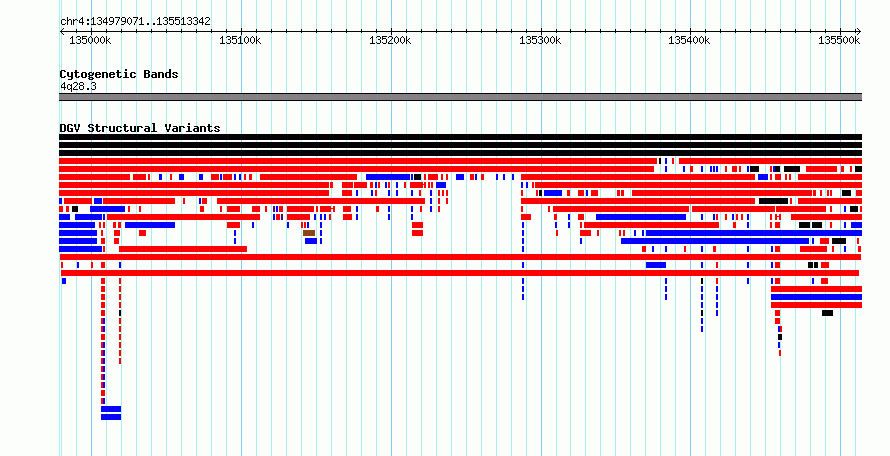Click the 135500k ruler tick label
The width and height of the screenshot is (890, 456).
click(839, 41)
